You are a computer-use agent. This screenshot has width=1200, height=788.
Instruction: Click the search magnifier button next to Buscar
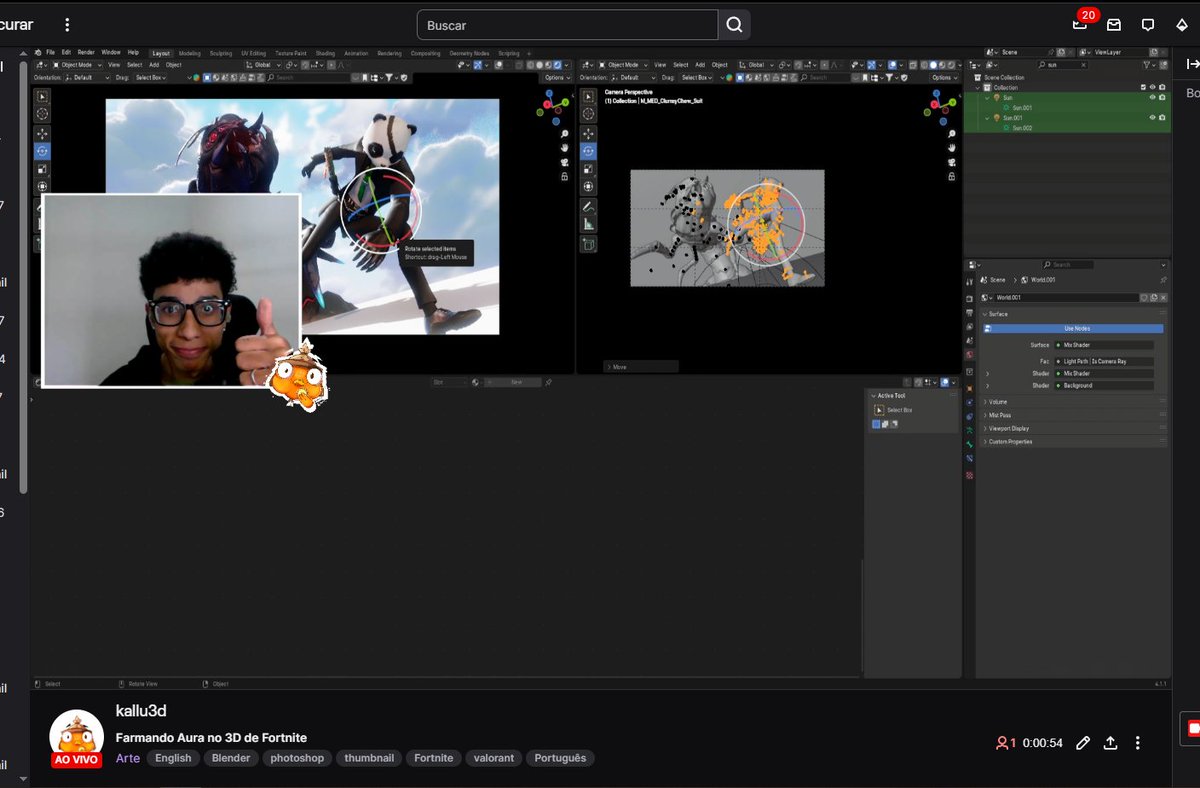tap(735, 25)
